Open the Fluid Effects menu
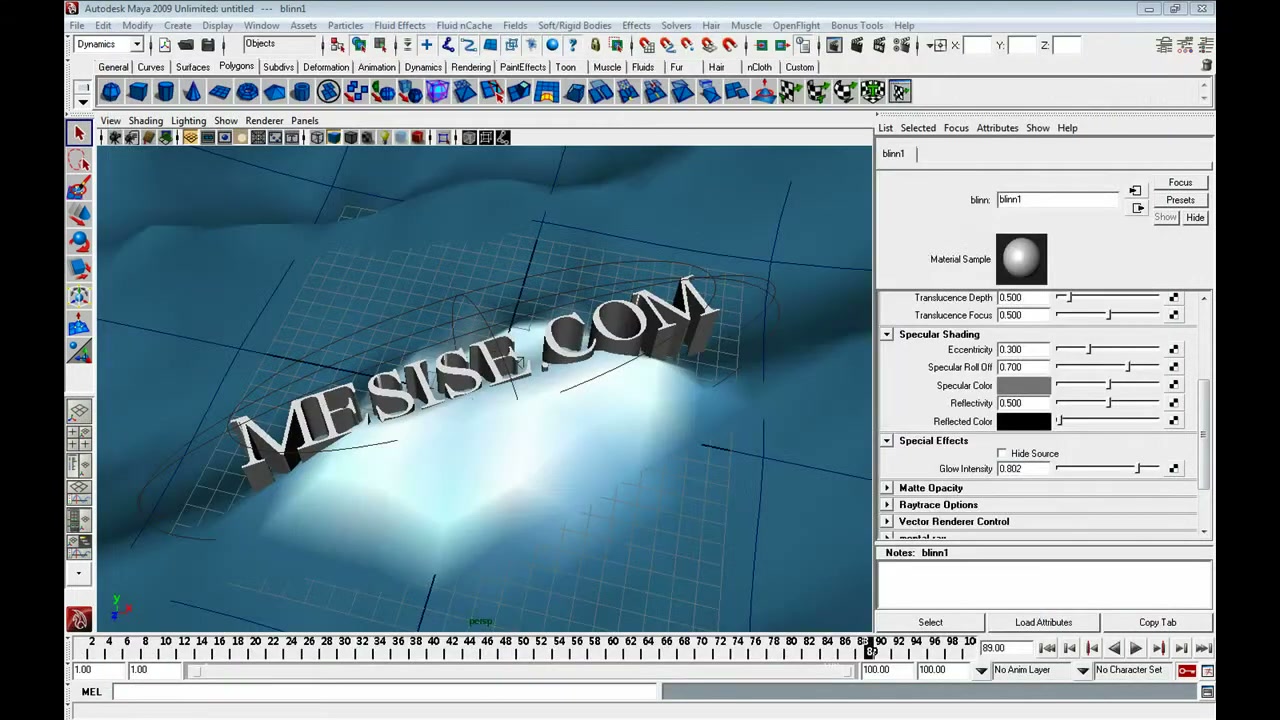 coord(399,25)
